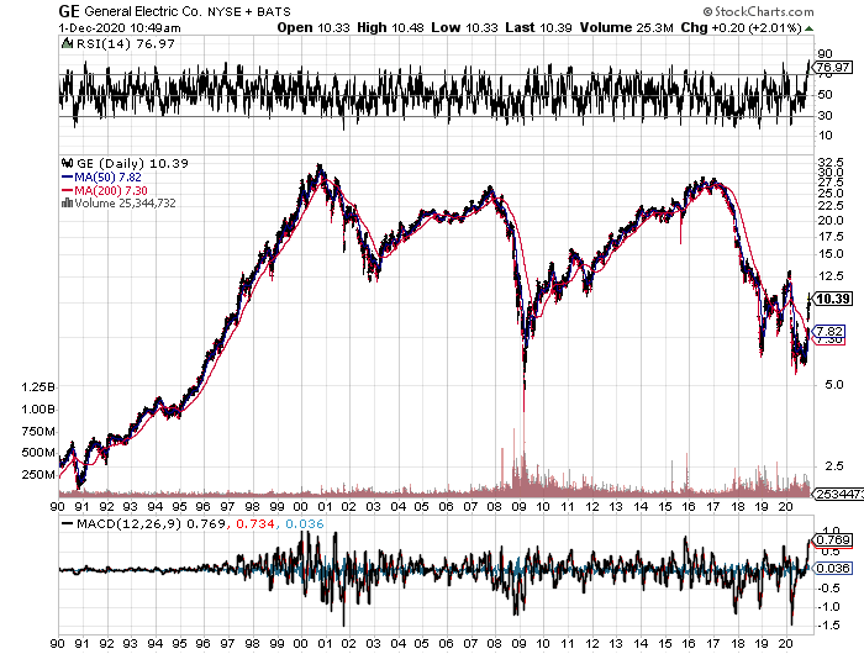
Task: Click the GE ticker symbol title
Action: (x=70, y=13)
